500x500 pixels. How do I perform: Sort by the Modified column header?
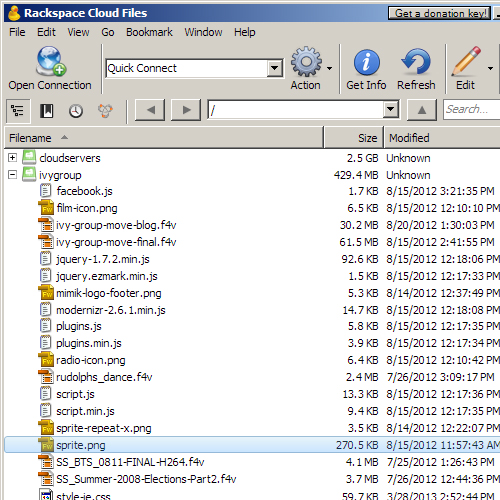pyautogui.click(x=442, y=138)
